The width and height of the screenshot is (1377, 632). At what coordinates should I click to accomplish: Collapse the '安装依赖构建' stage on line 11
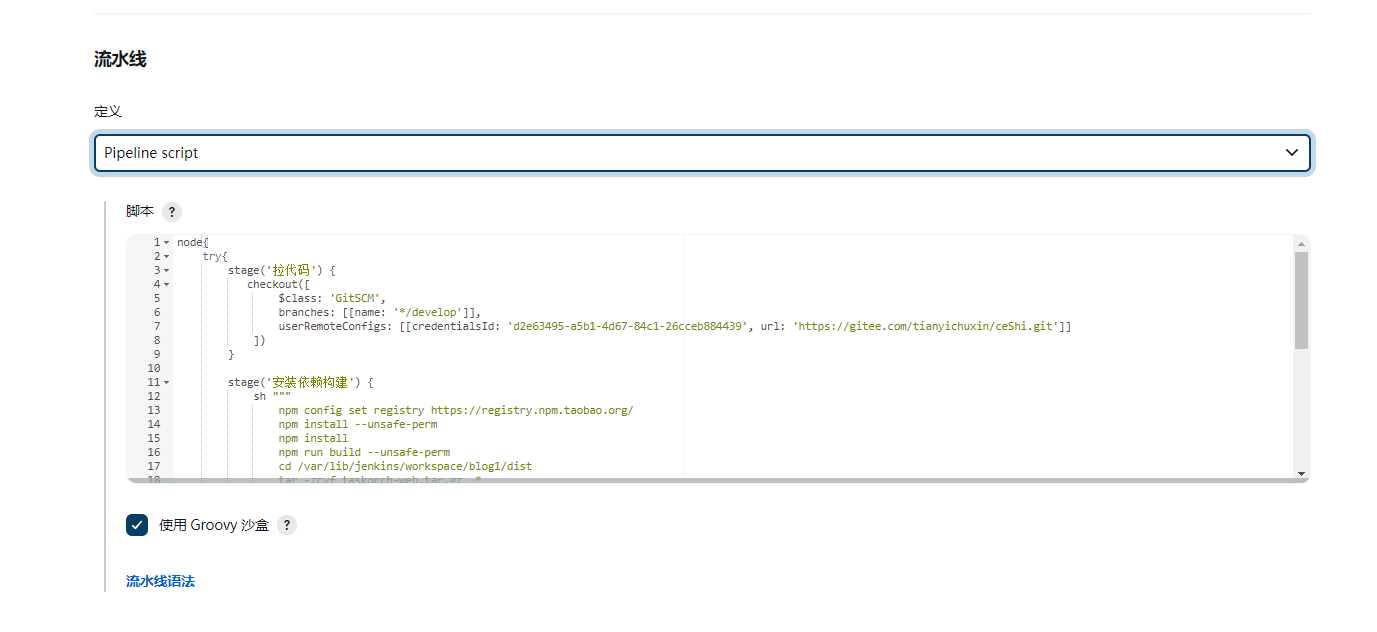click(x=167, y=383)
